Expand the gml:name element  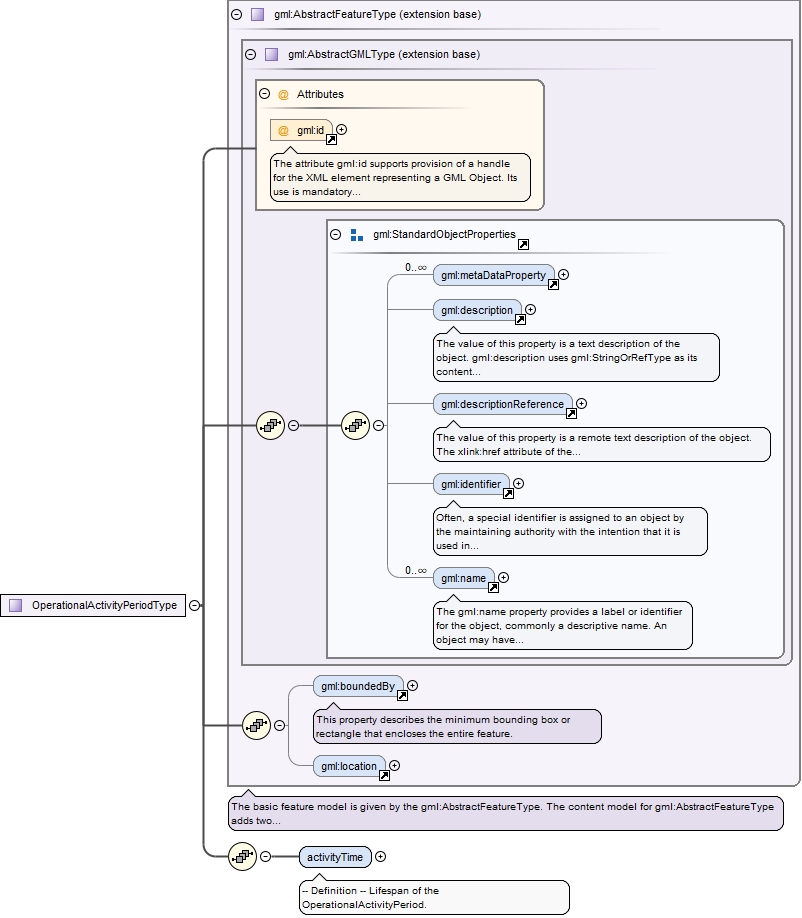(x=503, y=578)
